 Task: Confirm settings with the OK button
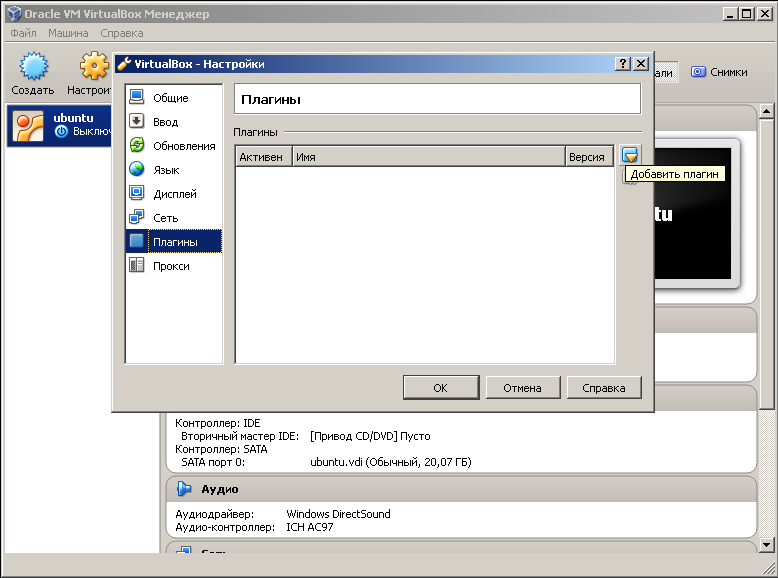pyautogui.click(x=441, y=387)
